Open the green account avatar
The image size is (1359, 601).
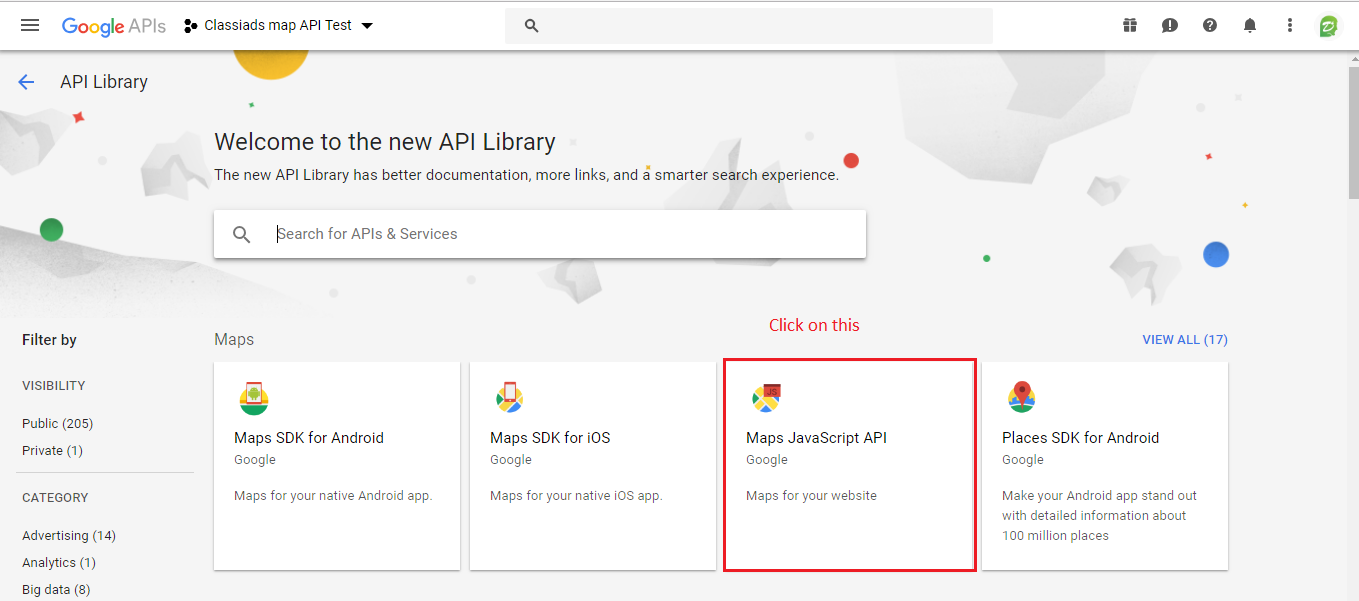(1328, 26)
